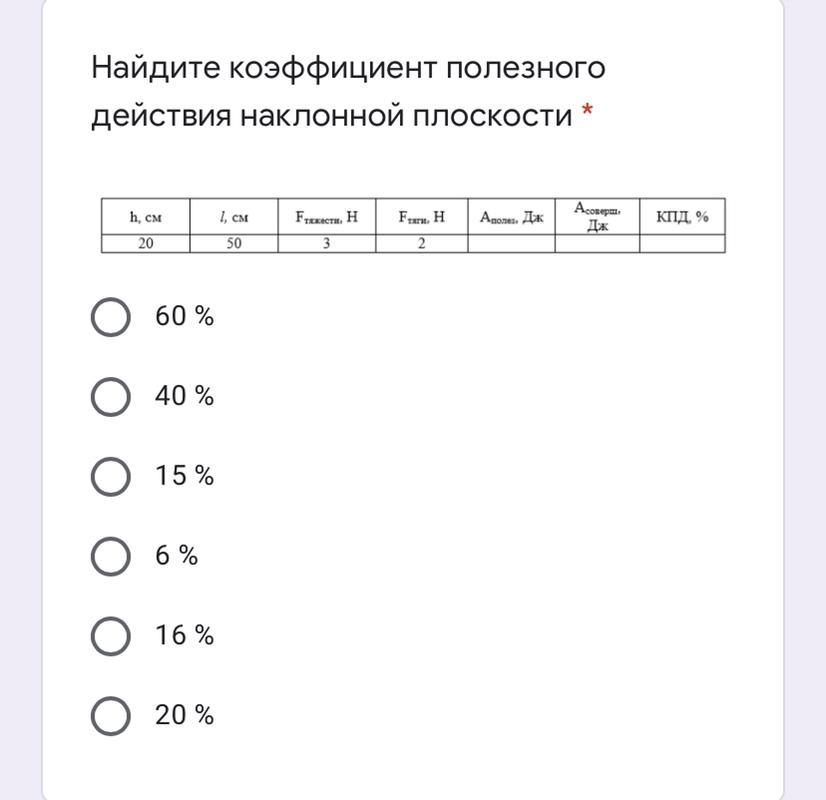Tick the 16 % radio circle
The image size is (826, 800).
[110, 636]
